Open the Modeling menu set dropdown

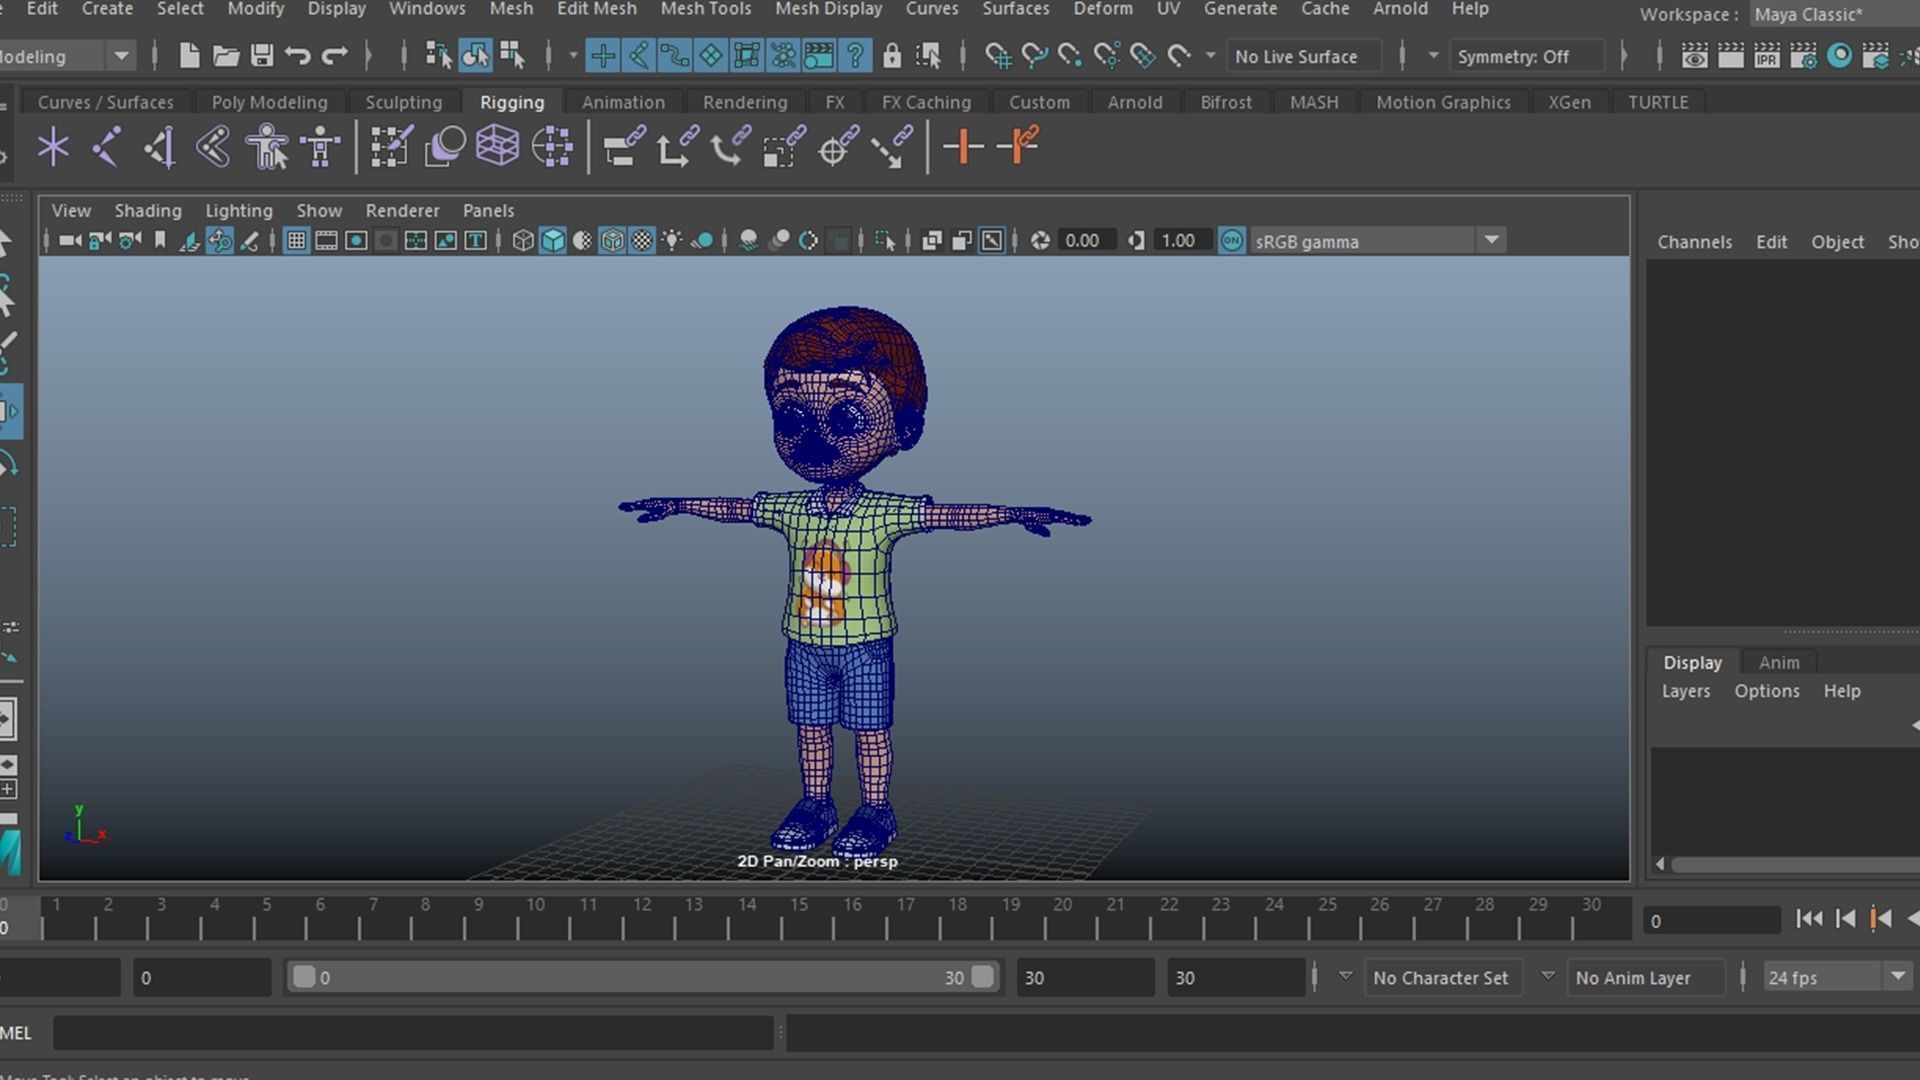coord(121,56)
